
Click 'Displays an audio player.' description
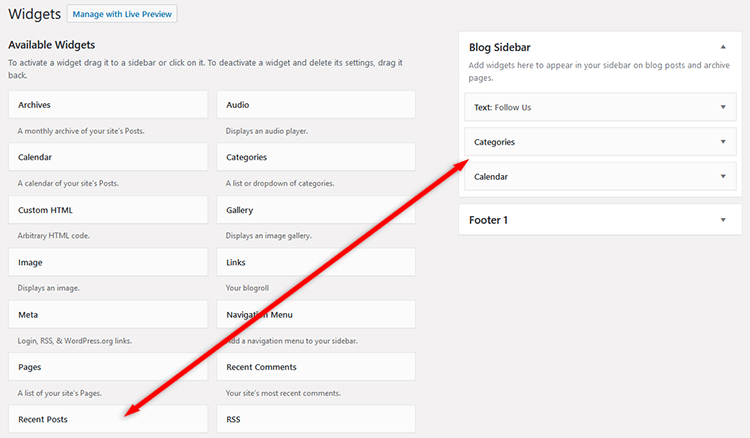[266, 131]
